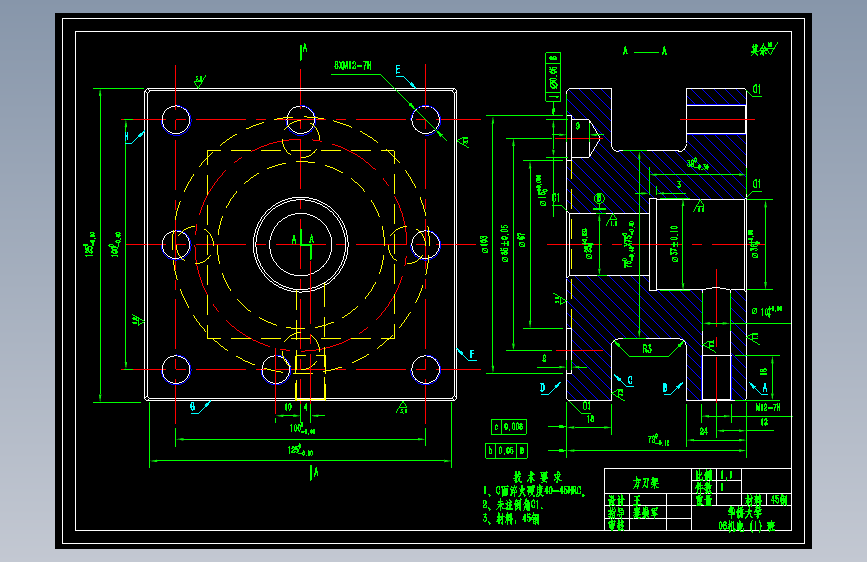Select the horizontal 100 hole spacing dimension
The height and width of the screenshot is (562, 867).
pos(302,429)
